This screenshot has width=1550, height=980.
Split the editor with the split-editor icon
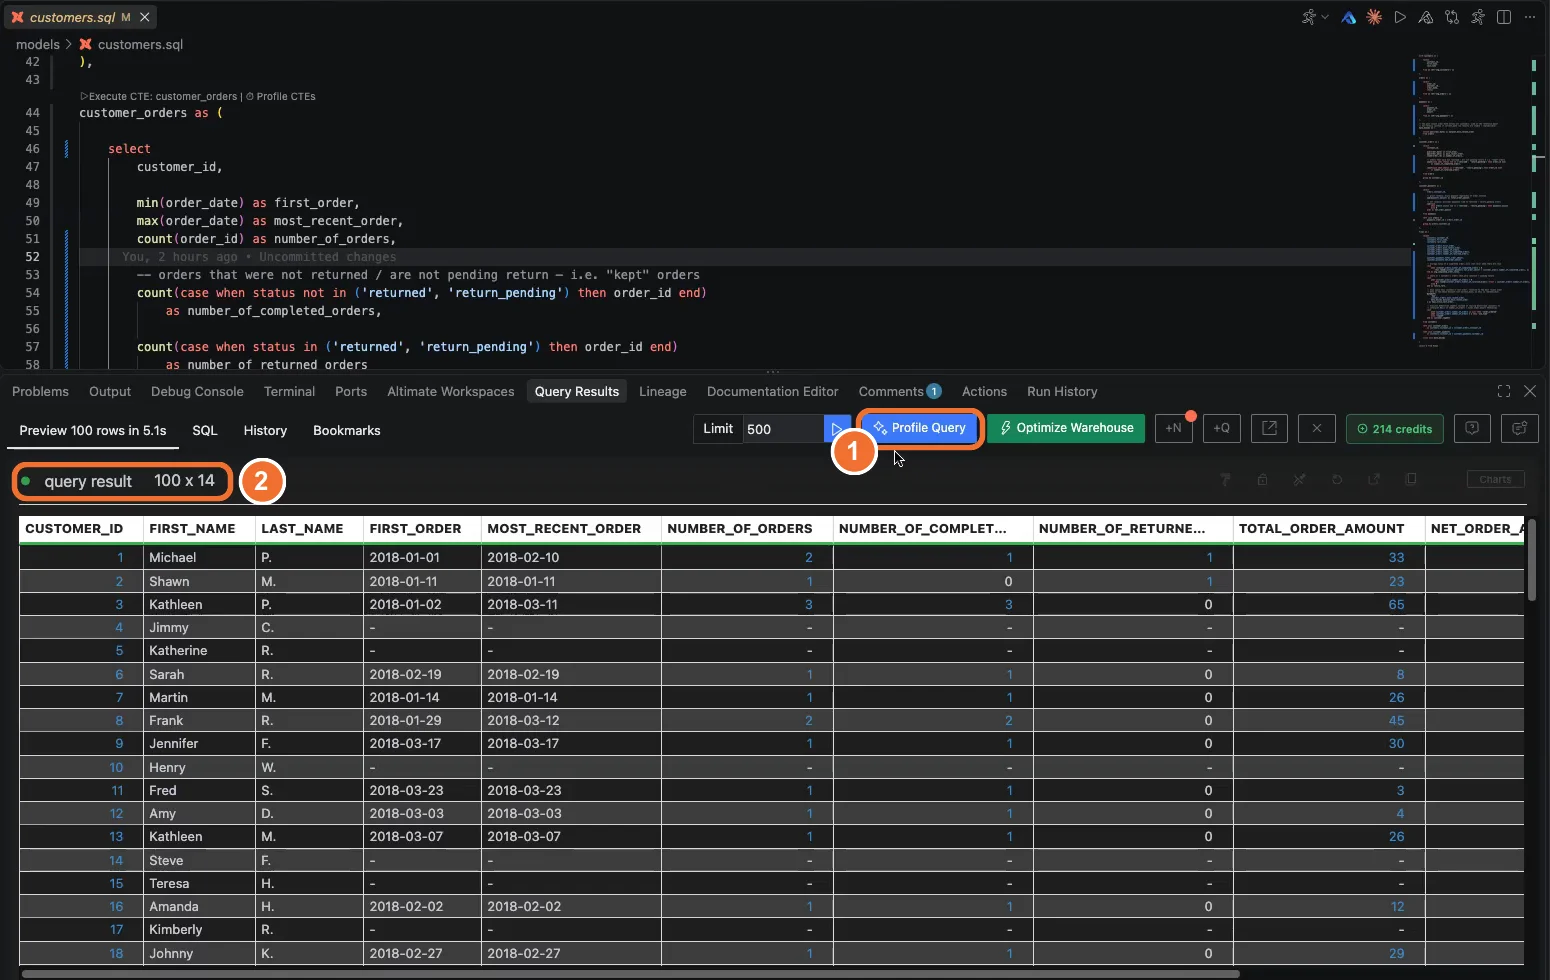click(x=1504, y=17)
